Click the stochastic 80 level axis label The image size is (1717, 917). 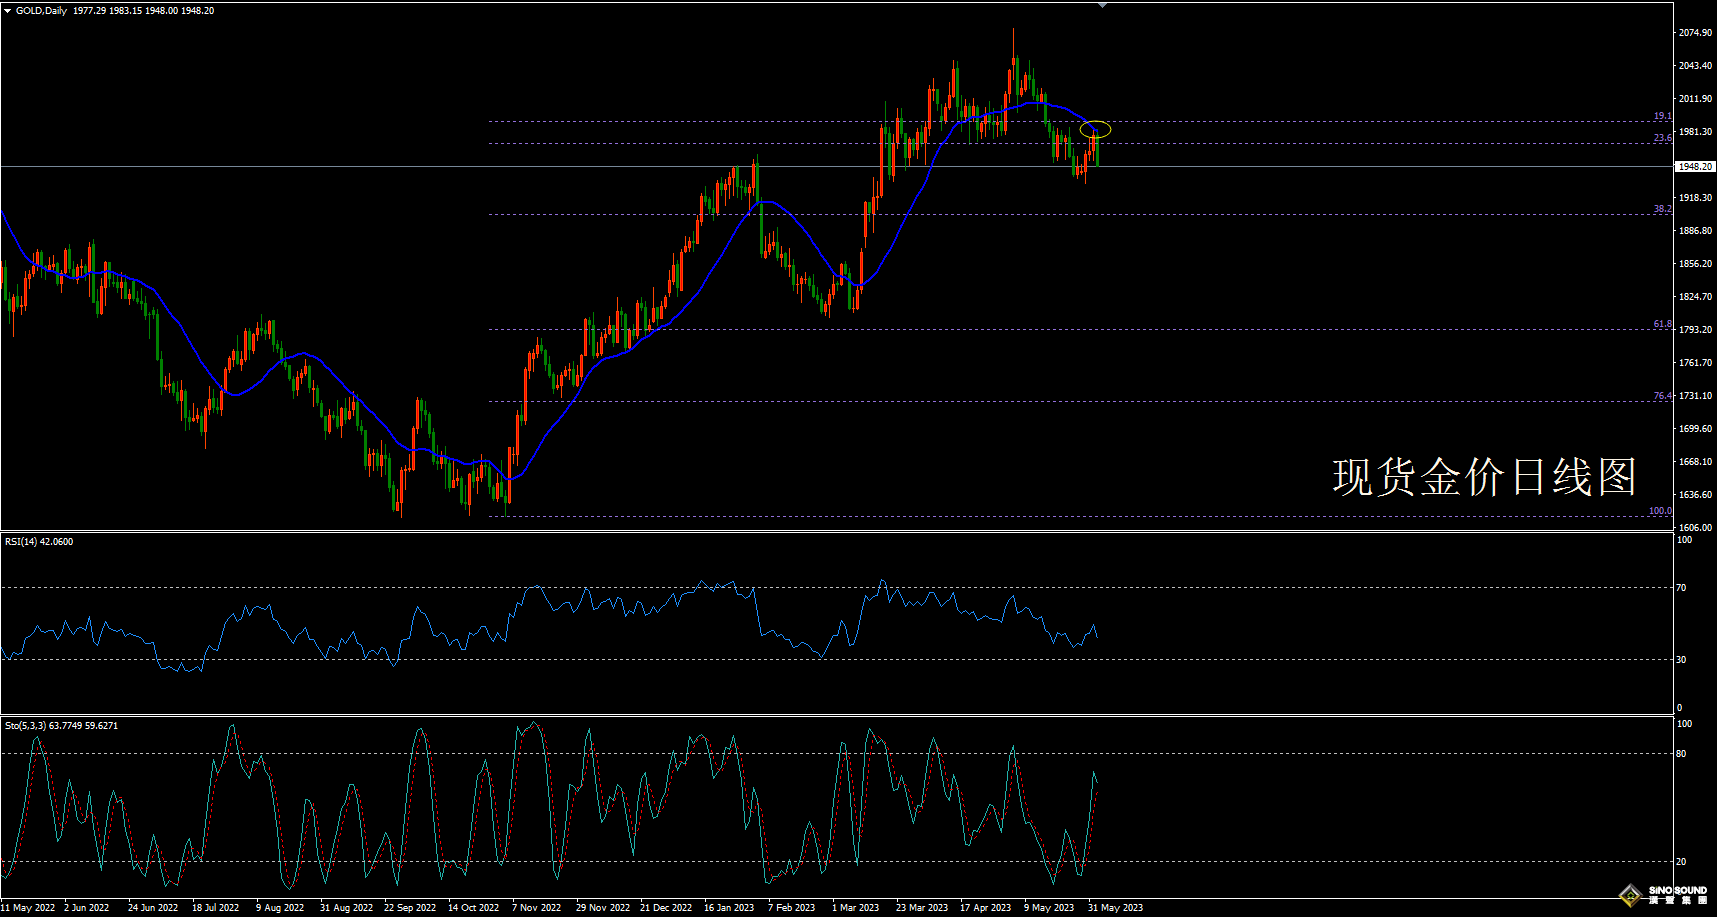point(1682,754)
